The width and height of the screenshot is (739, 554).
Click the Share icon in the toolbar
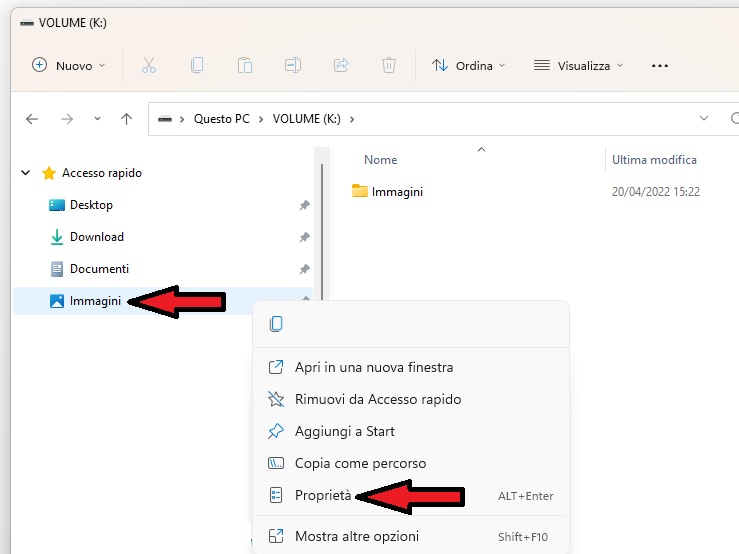(341, 65)
